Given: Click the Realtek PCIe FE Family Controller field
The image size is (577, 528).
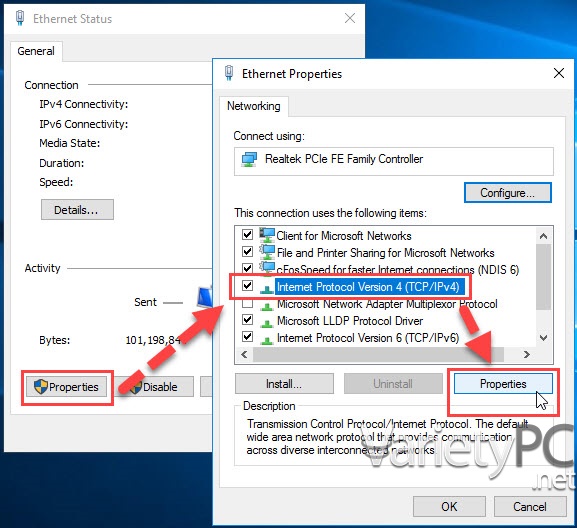Looking at the screenshot, I should click(394, 161).
